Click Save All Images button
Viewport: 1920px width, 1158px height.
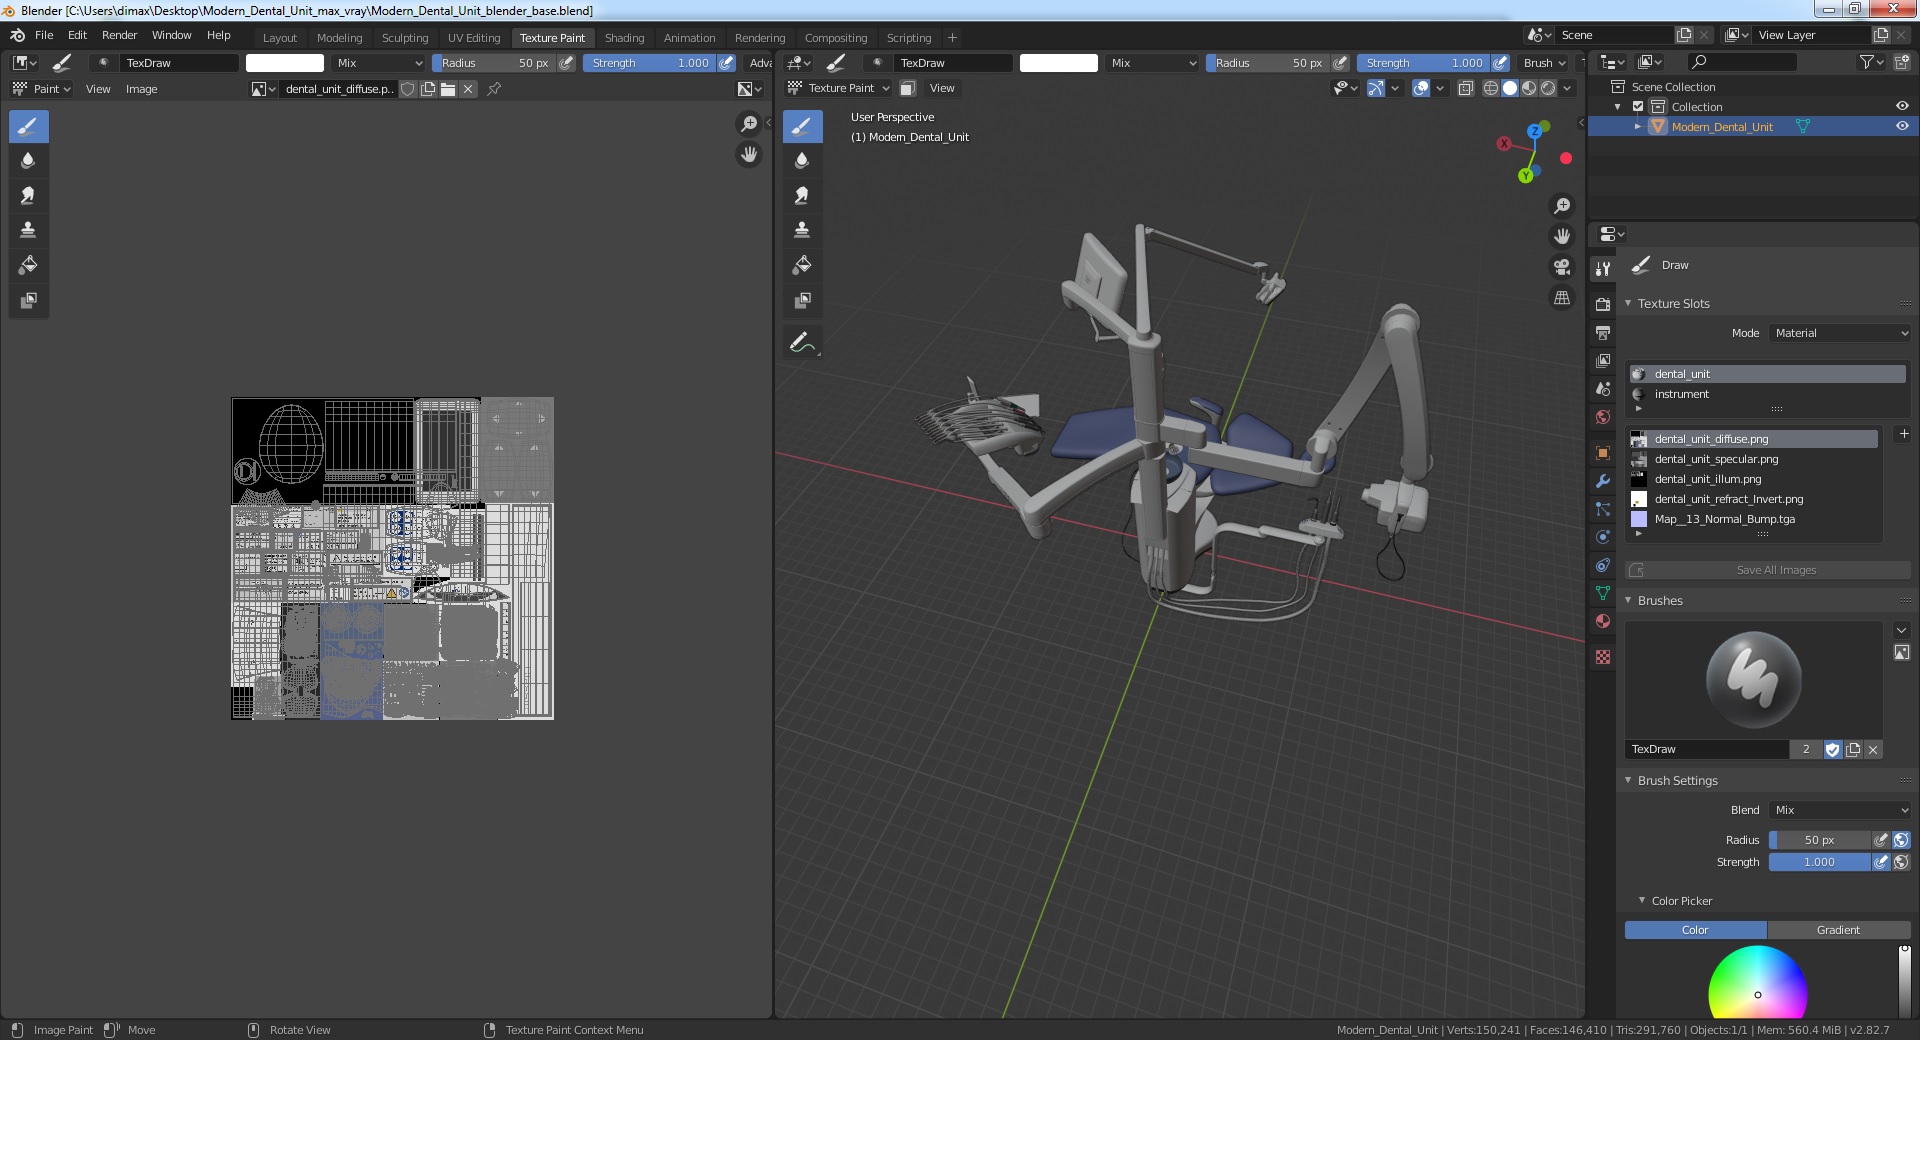(1776, 570)
